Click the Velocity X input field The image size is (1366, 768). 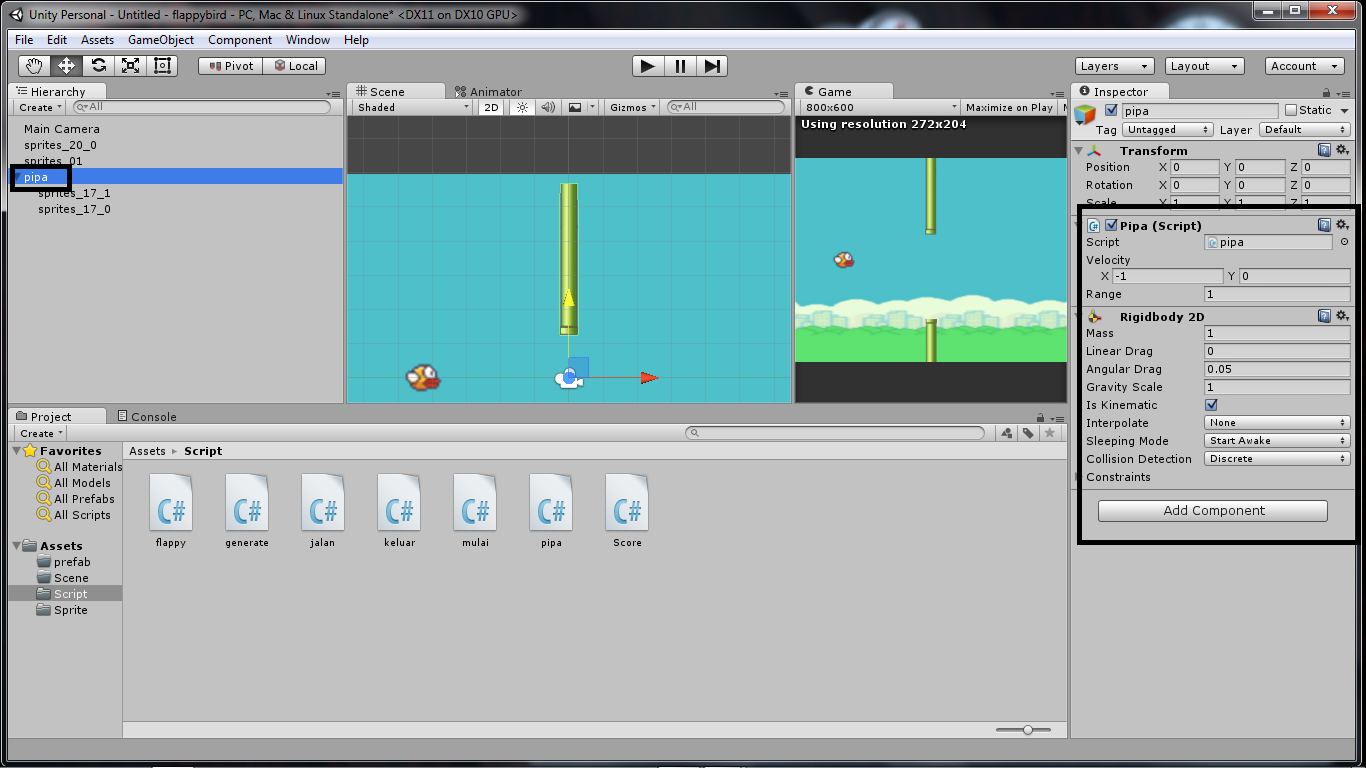tap(1167, 276)
